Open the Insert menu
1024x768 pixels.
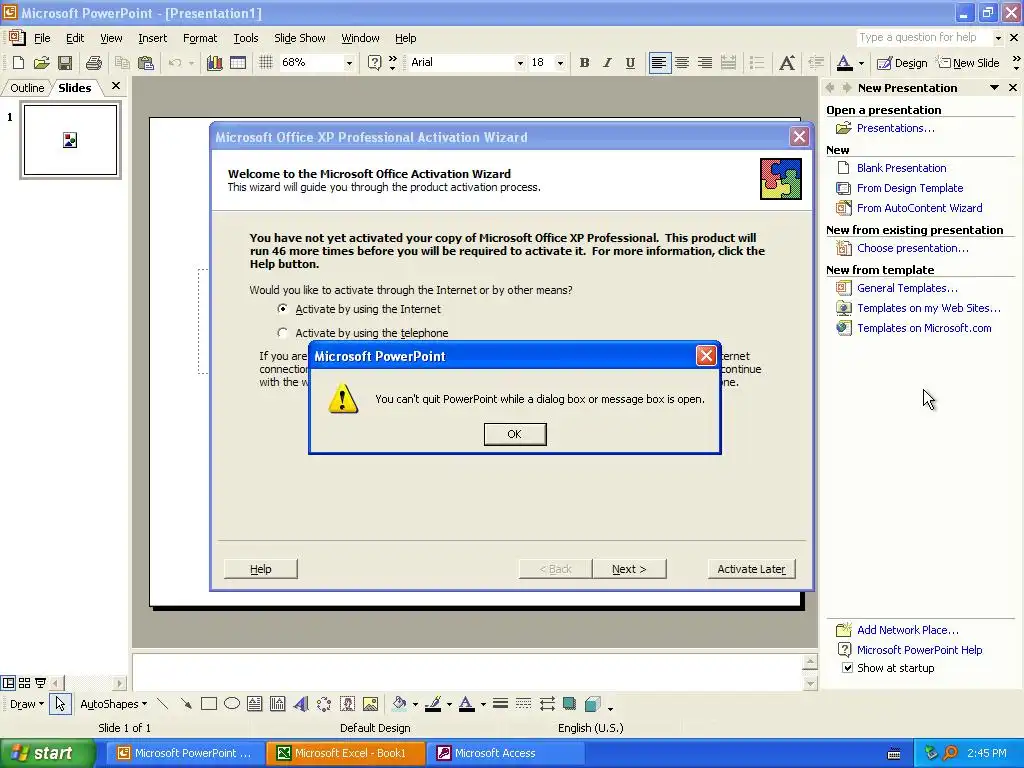point(152,38)
